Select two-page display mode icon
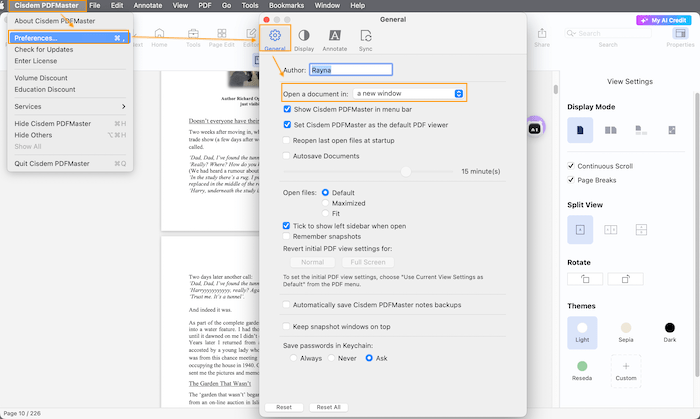This screenshot has height=419, width=700. click(x=610, y=130)
